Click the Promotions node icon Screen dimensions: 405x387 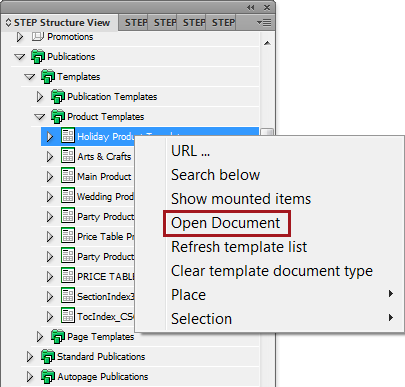37,36
